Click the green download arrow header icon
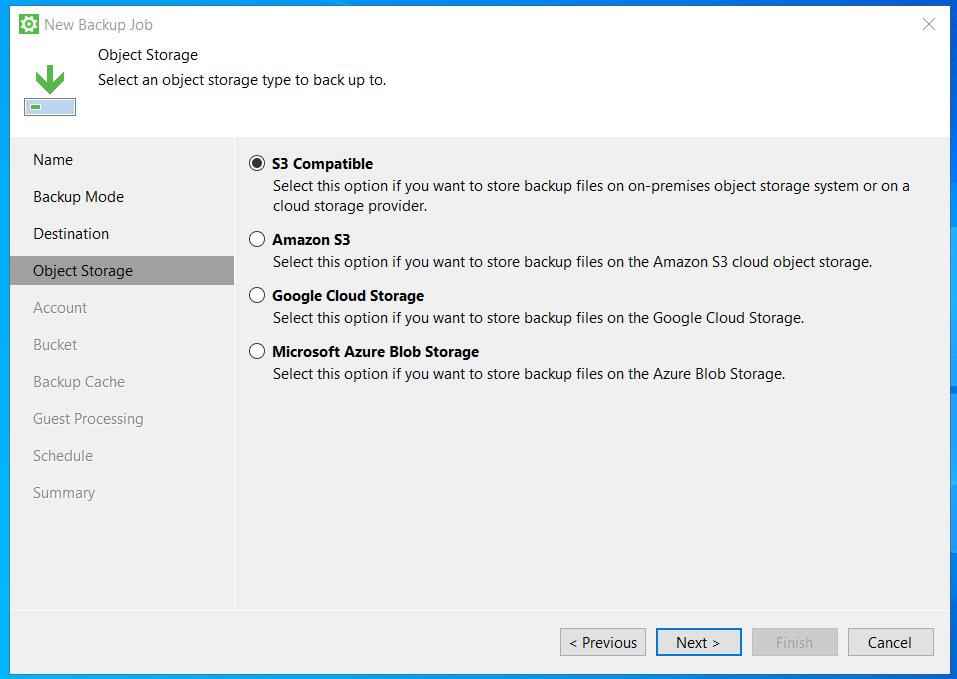Image resolution: width=957 pixels, height=679 pixels. 50,90
